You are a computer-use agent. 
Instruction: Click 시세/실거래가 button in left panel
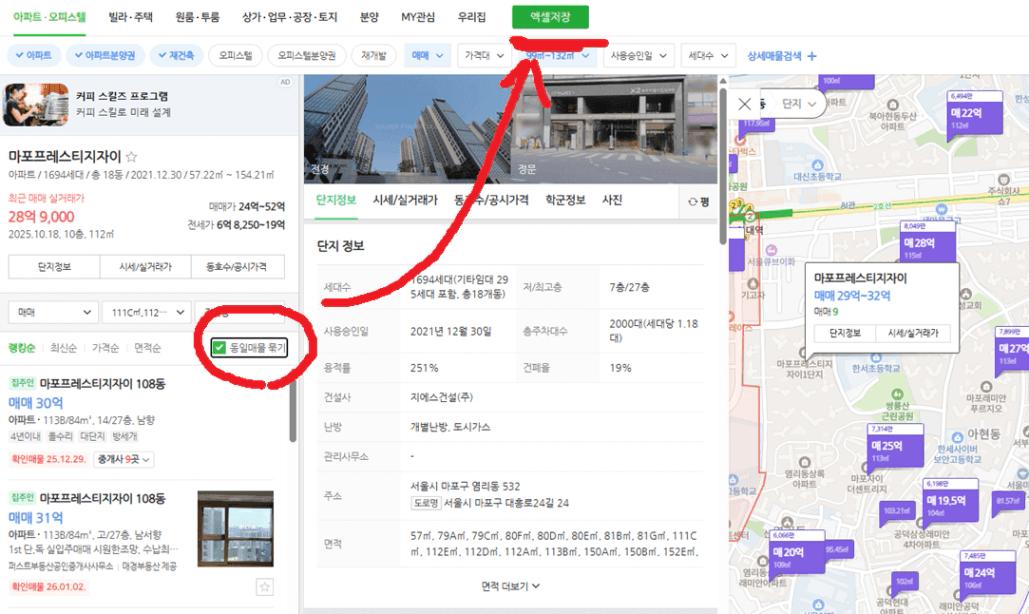[x=145, y=267]
